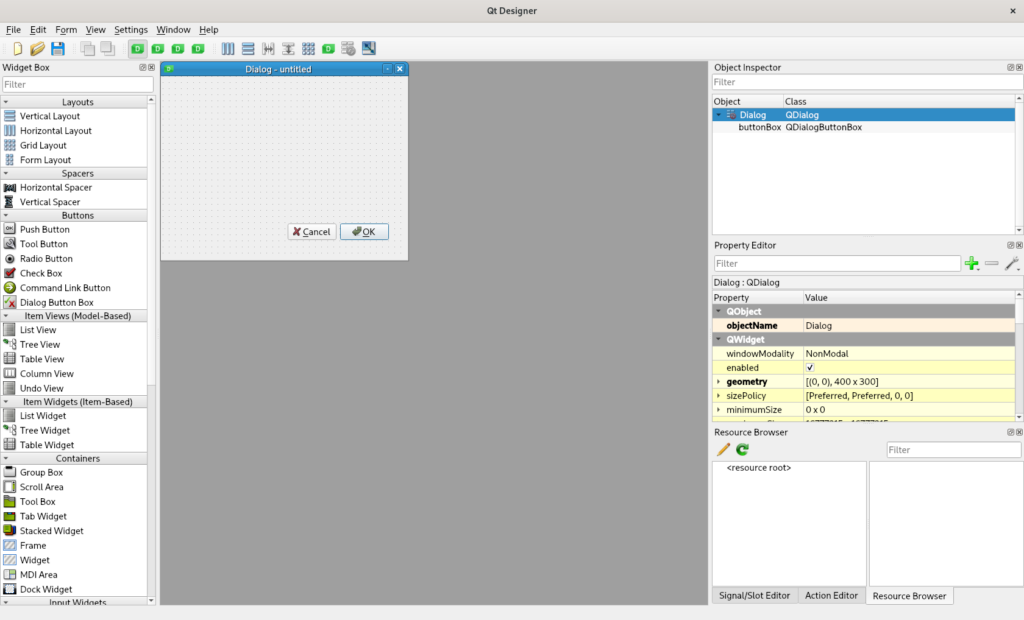Click Cancel button in the dialog form

pos(312,232)
